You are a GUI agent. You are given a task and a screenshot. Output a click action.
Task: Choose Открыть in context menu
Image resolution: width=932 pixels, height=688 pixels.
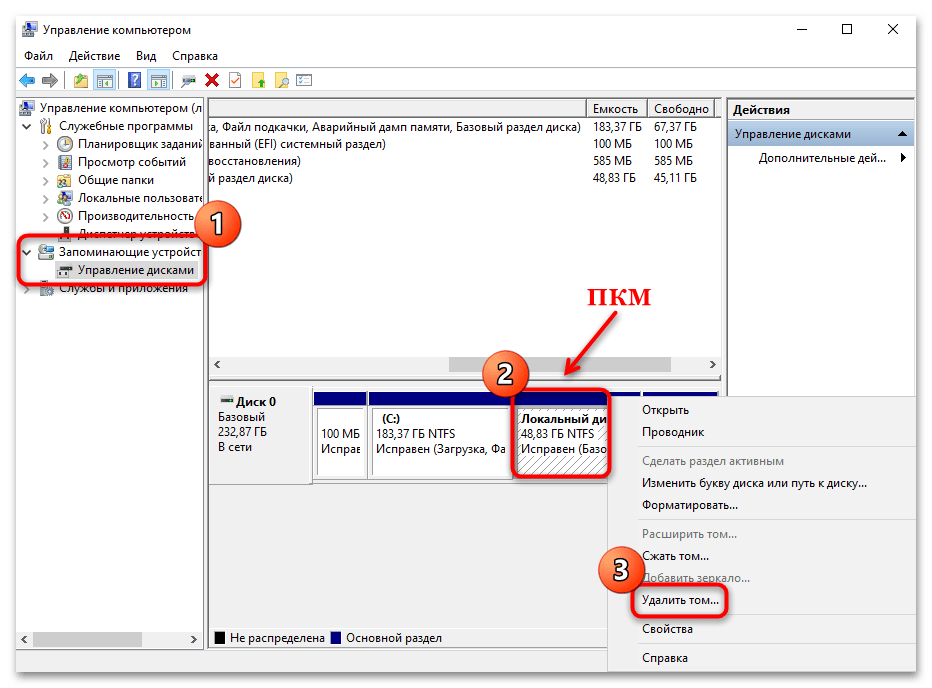665,410
